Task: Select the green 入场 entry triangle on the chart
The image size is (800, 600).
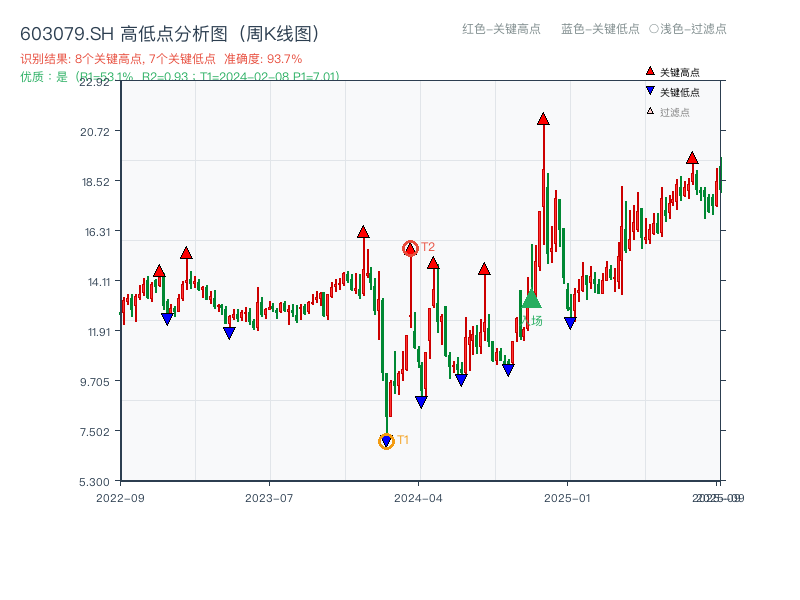Action: 532,300
